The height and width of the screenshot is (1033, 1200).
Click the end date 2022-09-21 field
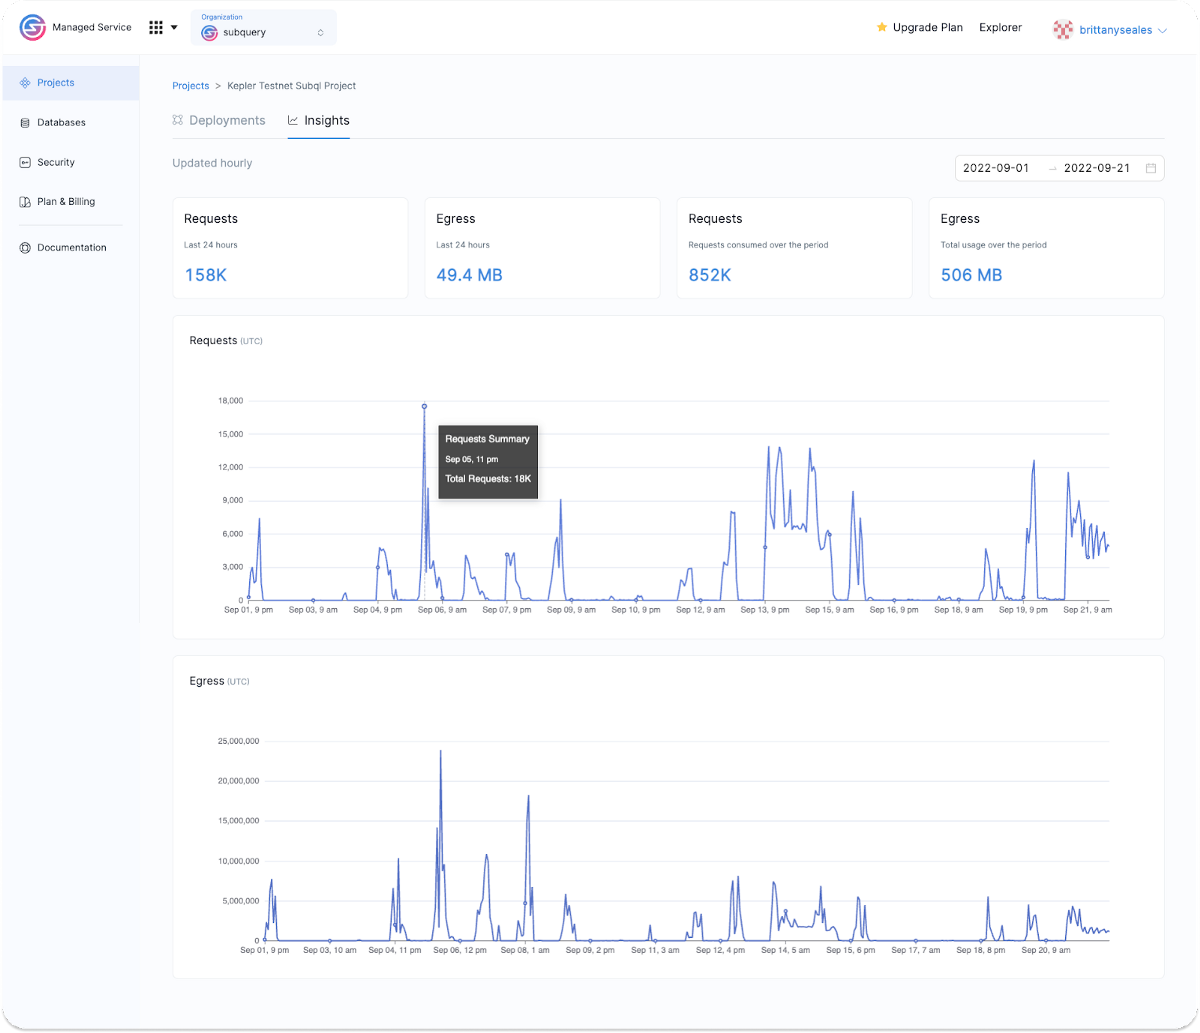coord(1097,168)
